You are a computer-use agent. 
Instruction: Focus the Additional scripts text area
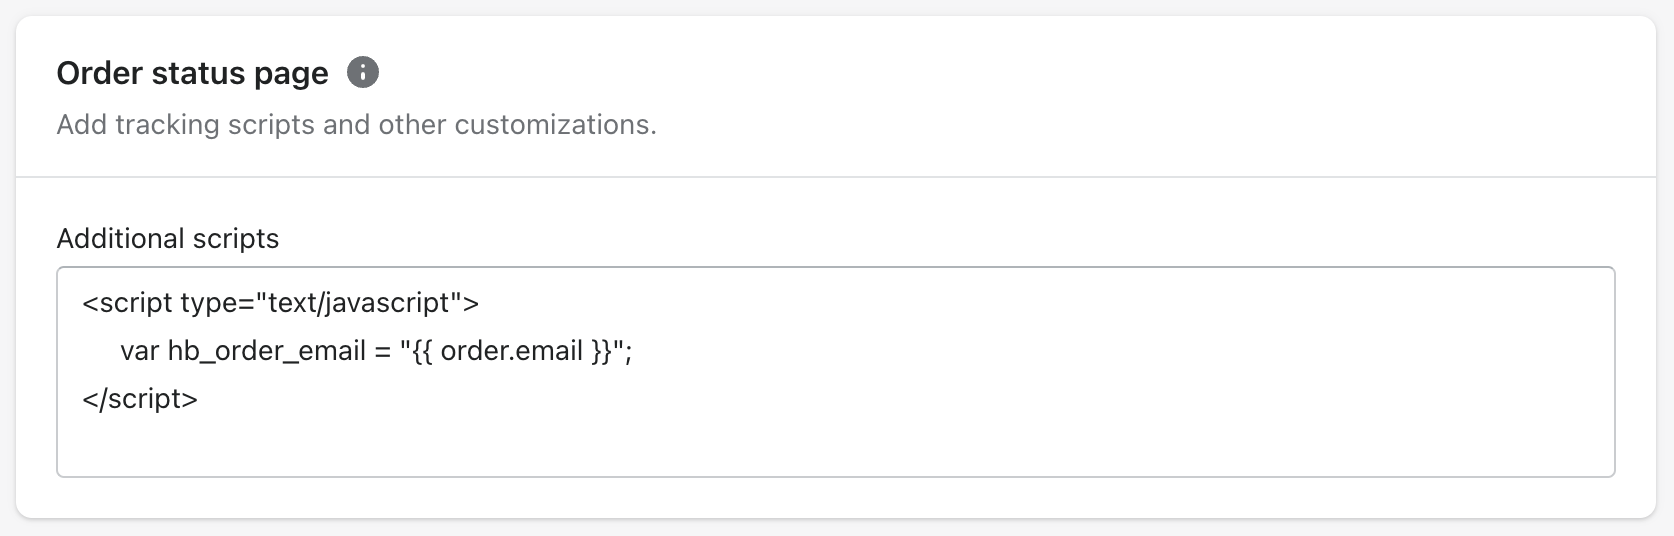836,372
